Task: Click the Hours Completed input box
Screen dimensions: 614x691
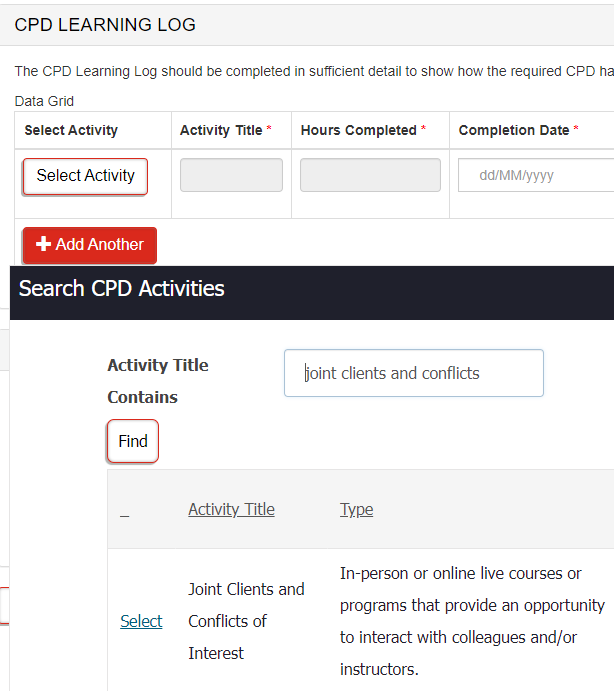Action: coord(370,176)
